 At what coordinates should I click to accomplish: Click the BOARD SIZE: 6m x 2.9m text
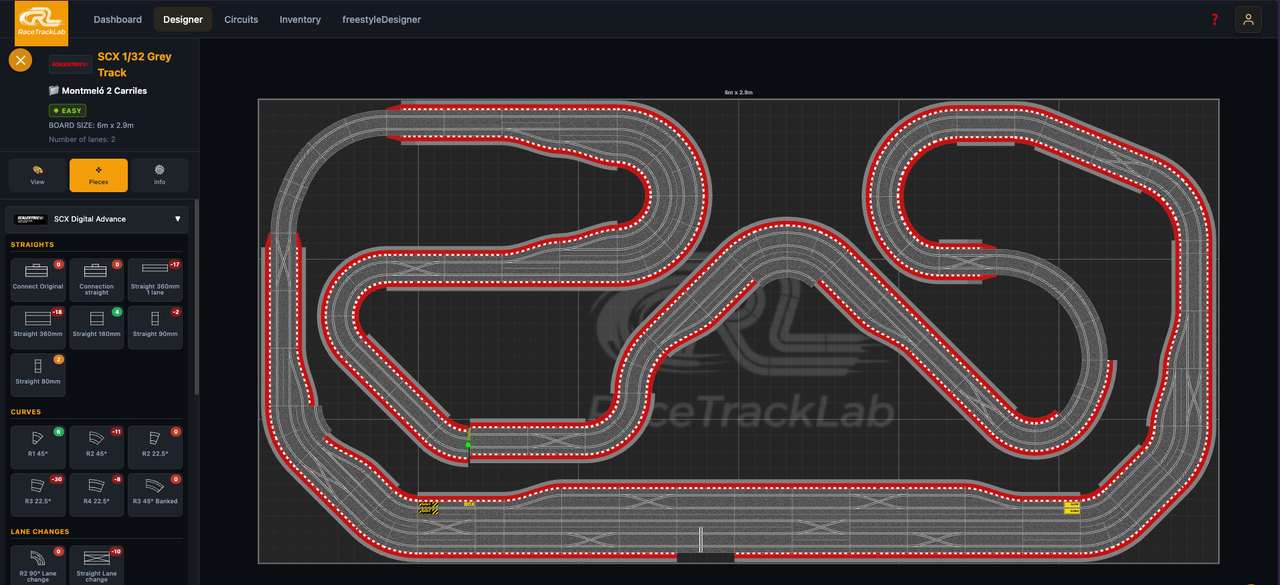(x=91, y=125)
